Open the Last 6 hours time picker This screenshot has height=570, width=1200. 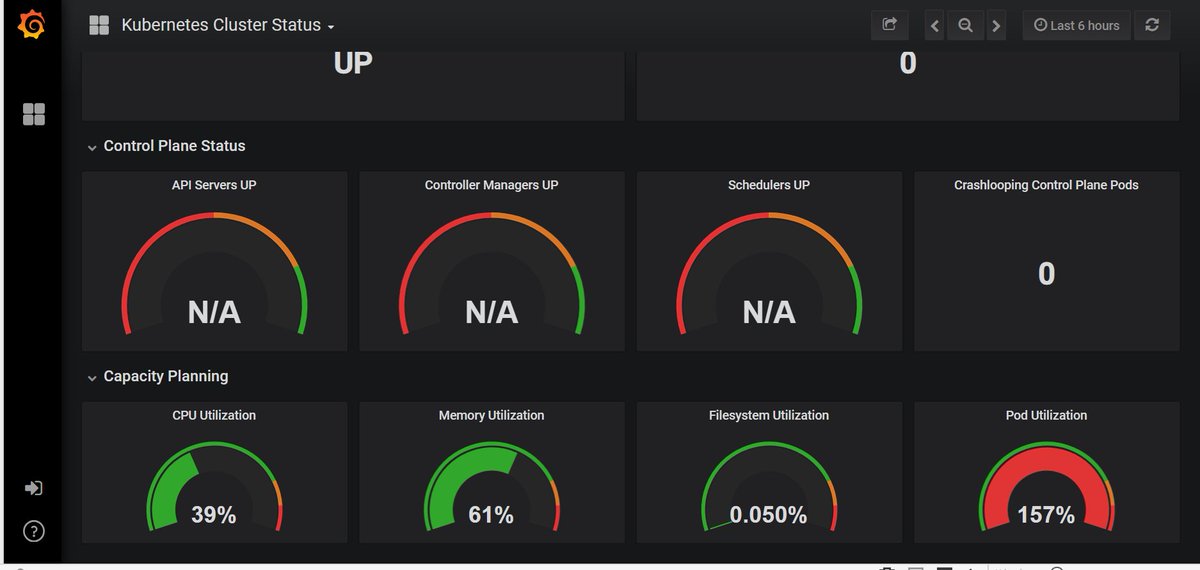[x=1076, y=25]
